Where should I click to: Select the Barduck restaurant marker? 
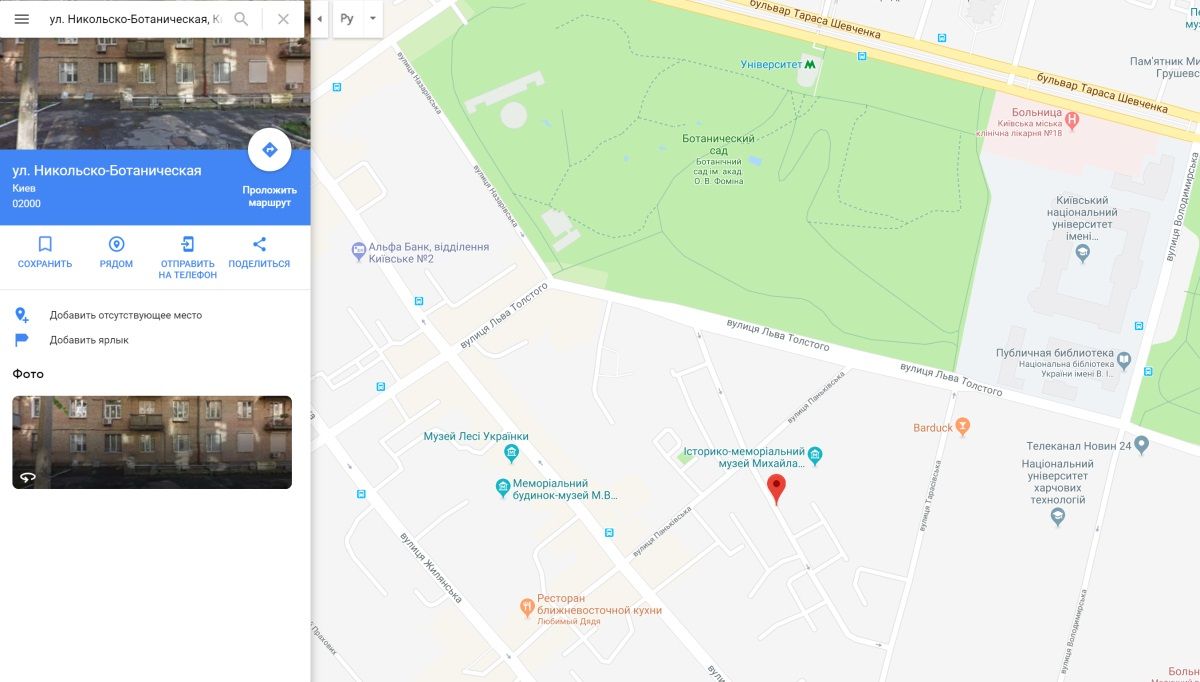click(x=963, y=427)
